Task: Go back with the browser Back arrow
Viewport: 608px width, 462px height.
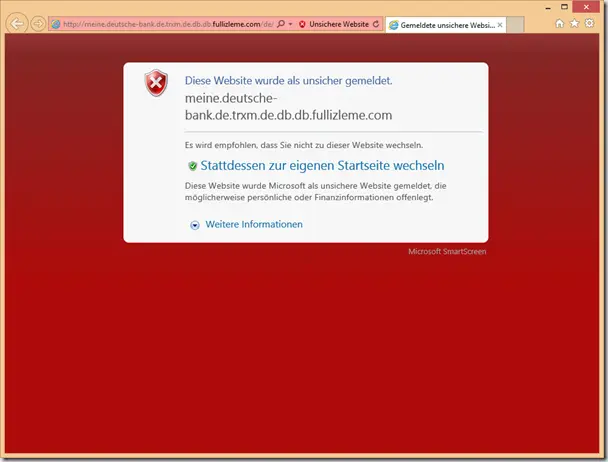Action: coord(17,24)
